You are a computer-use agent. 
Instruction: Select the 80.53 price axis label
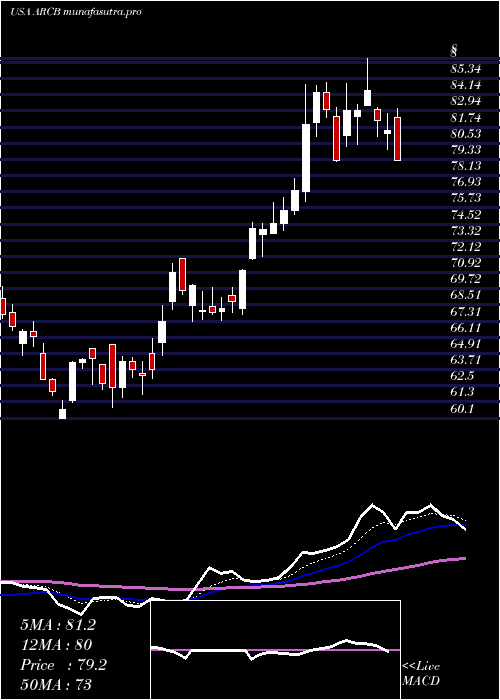[x=466, y=134]
